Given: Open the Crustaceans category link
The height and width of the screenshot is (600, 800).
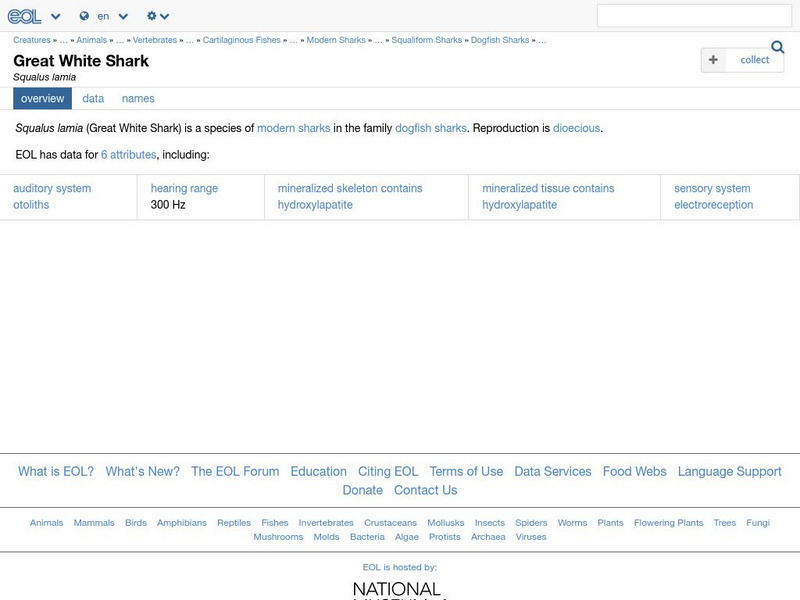Looking at the screenshot, I should [390, 522].
